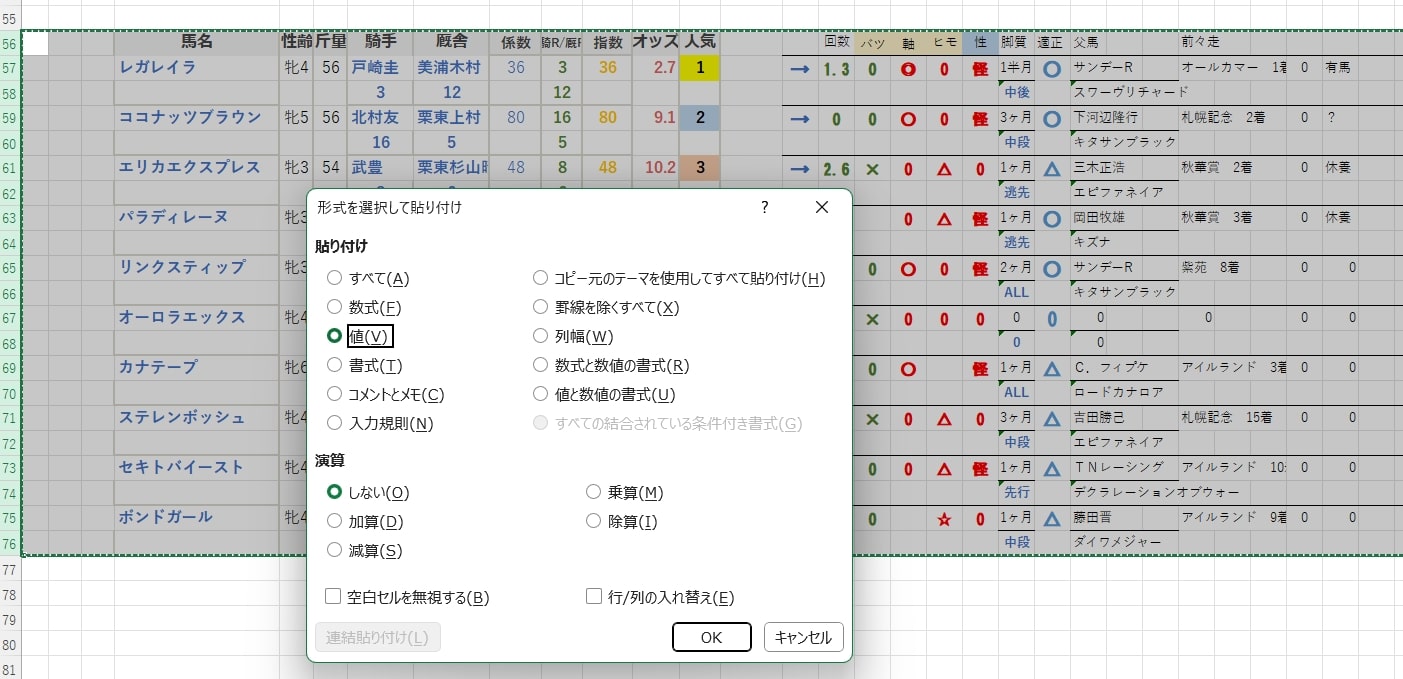The image size is (1403, 679).
Task: Click the キャンセル button
Action: click(x=805, y=637)
